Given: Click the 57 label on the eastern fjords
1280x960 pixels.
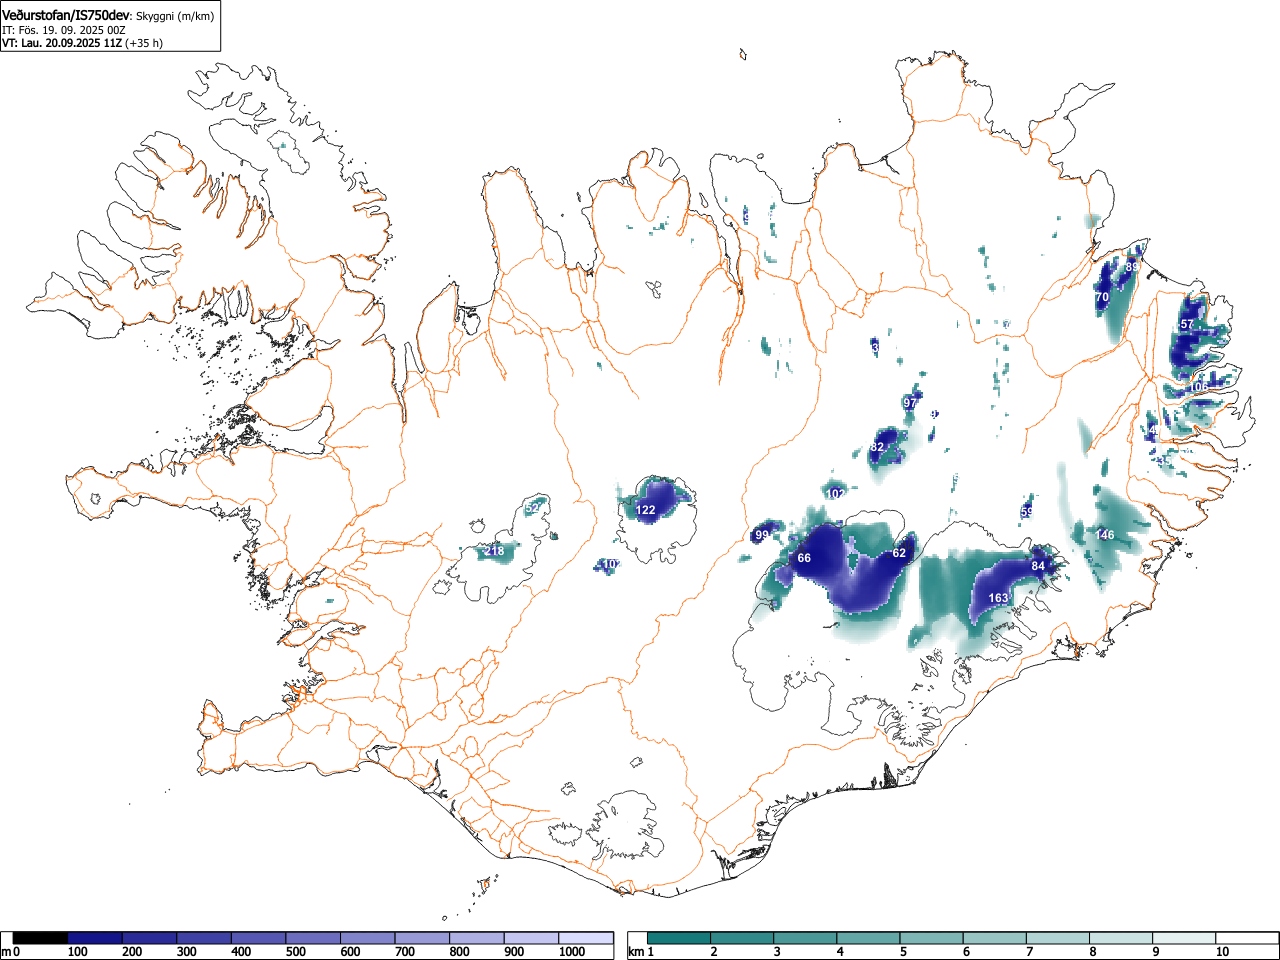Looking at the screenshot, I should click(x=1187, y=324).
